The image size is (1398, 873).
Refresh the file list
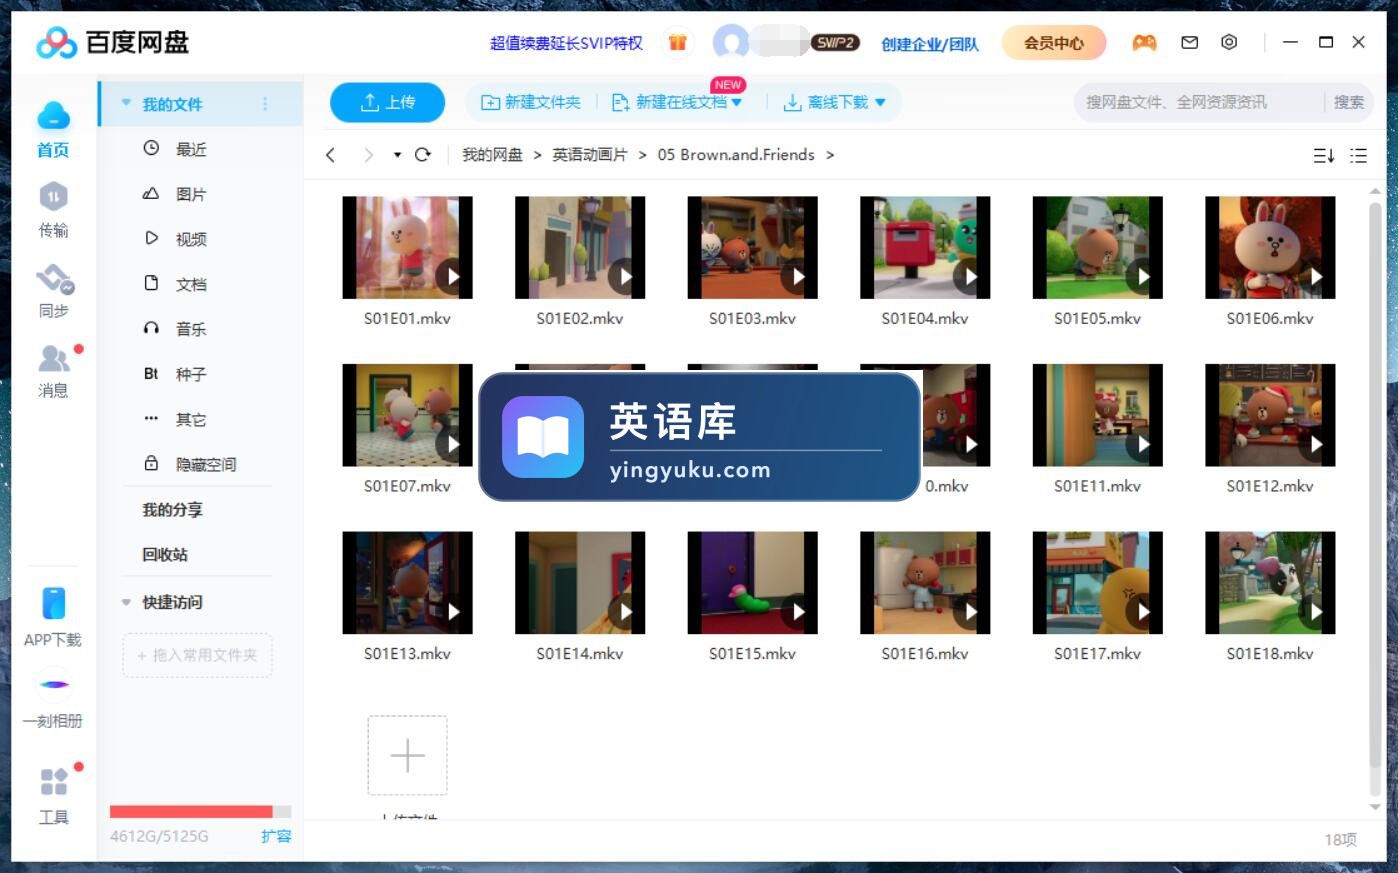(x=423, y=155)
